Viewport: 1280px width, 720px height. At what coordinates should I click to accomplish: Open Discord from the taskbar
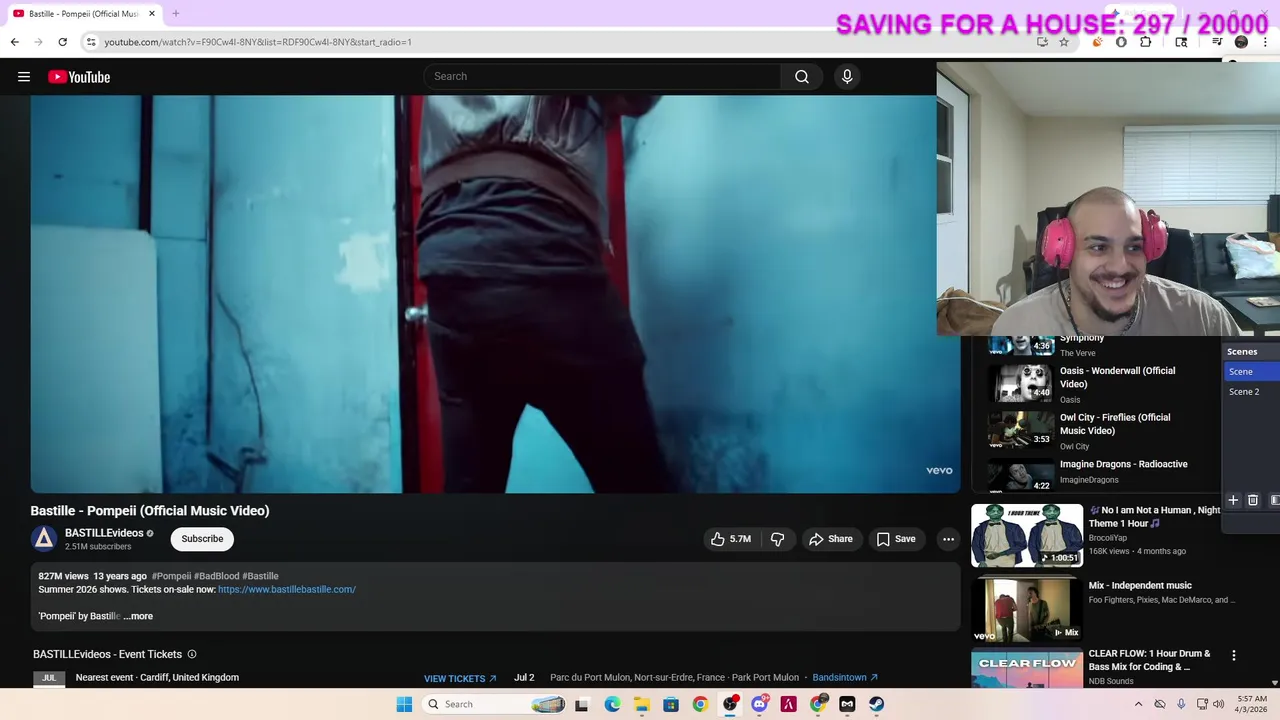[x=759, y=704]
